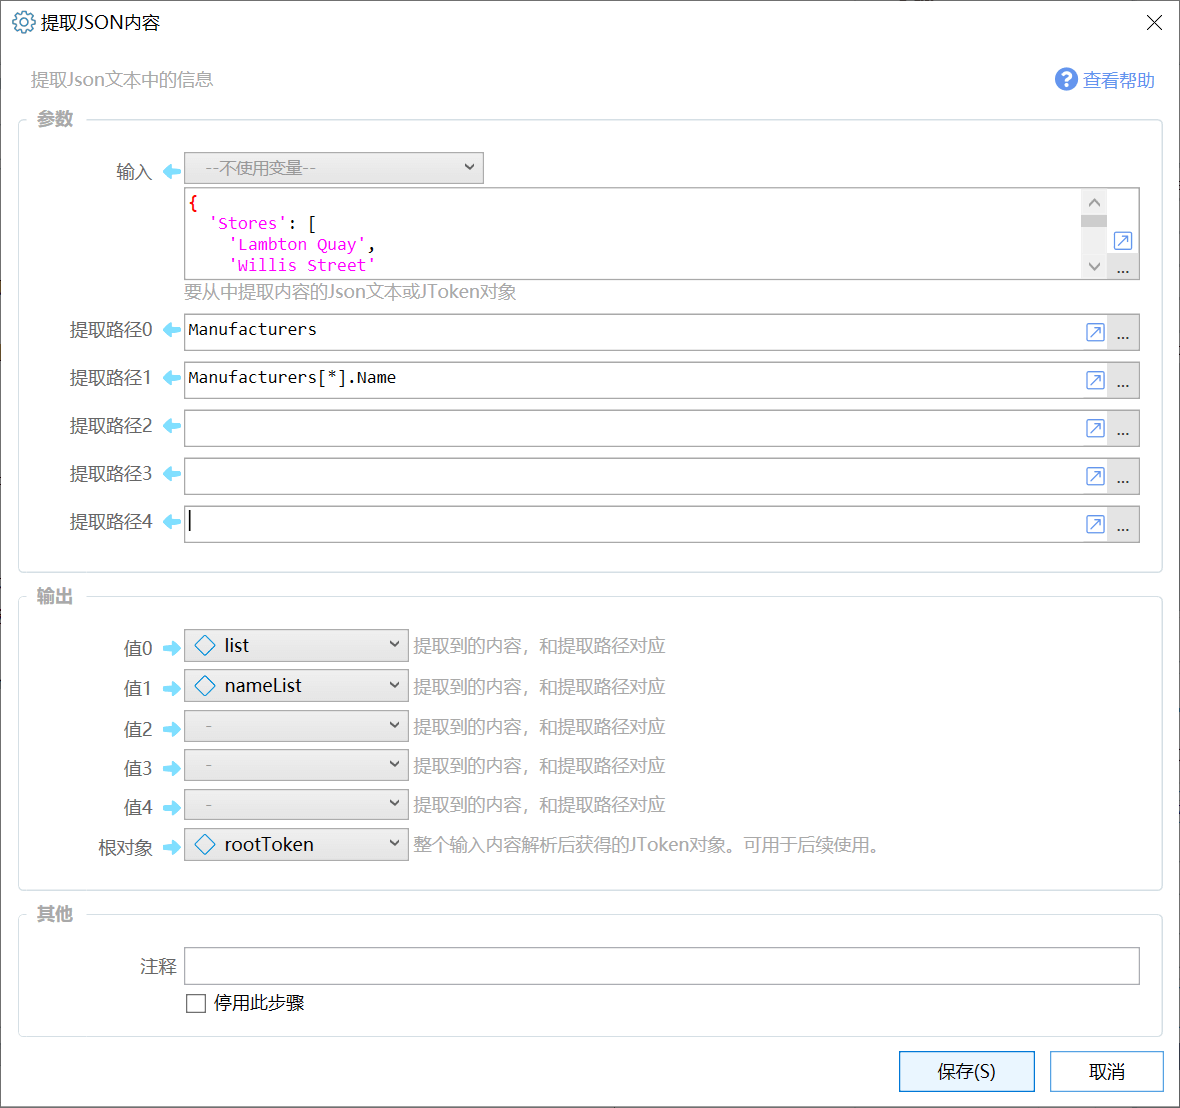The width and height of the screenshot is (1180, 1108).
Task: Click the blue arrow beside 提取路径2 label
Action: click(x=172, y=426)
